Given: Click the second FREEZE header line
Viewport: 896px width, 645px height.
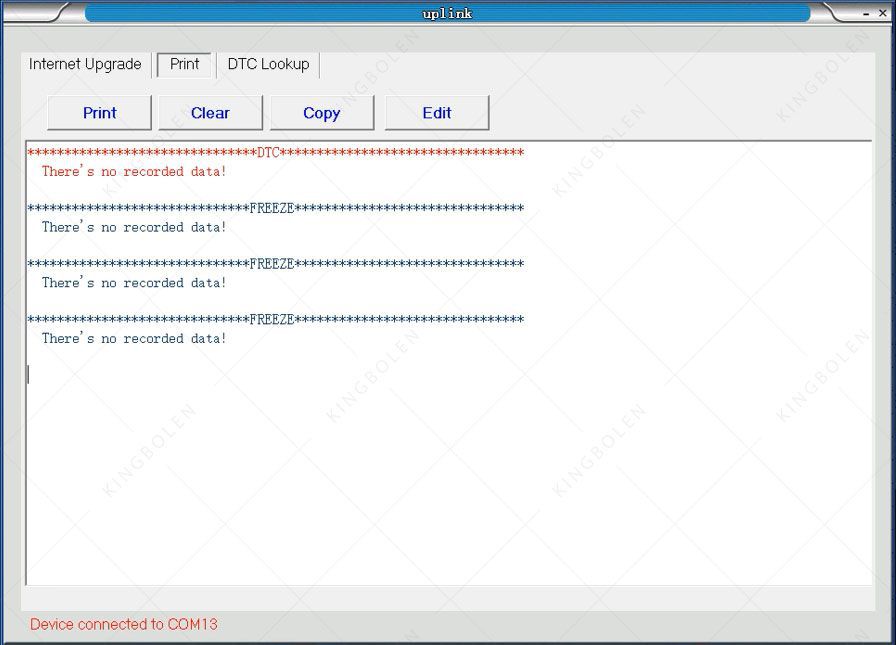Looking at the screenshot, I should (275, 264).
